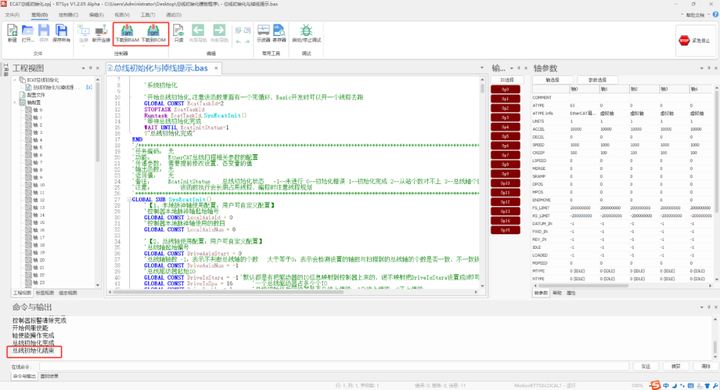Toggle input indicator In9

505,174
